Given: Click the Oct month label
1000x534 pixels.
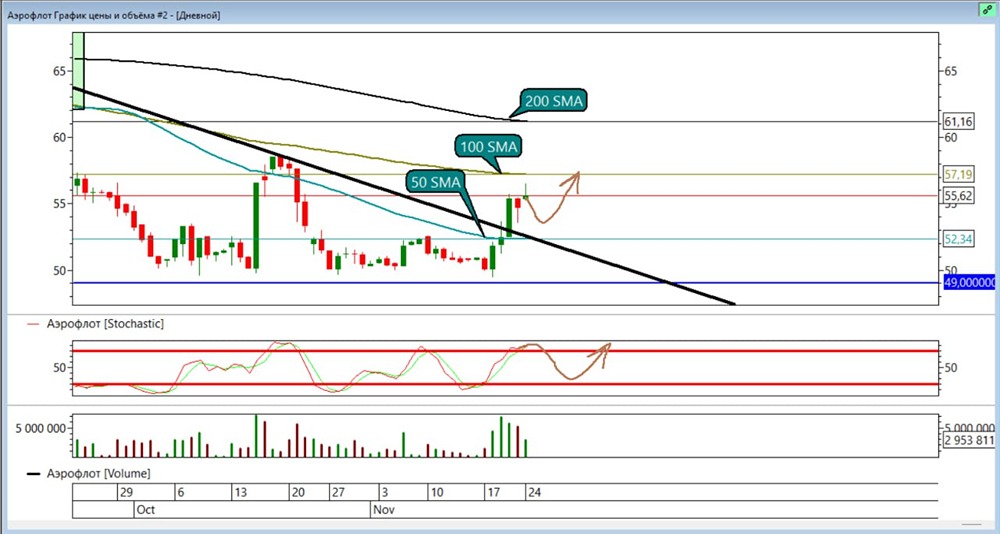Looking at the screenshot, I should [x=145, y=510].
